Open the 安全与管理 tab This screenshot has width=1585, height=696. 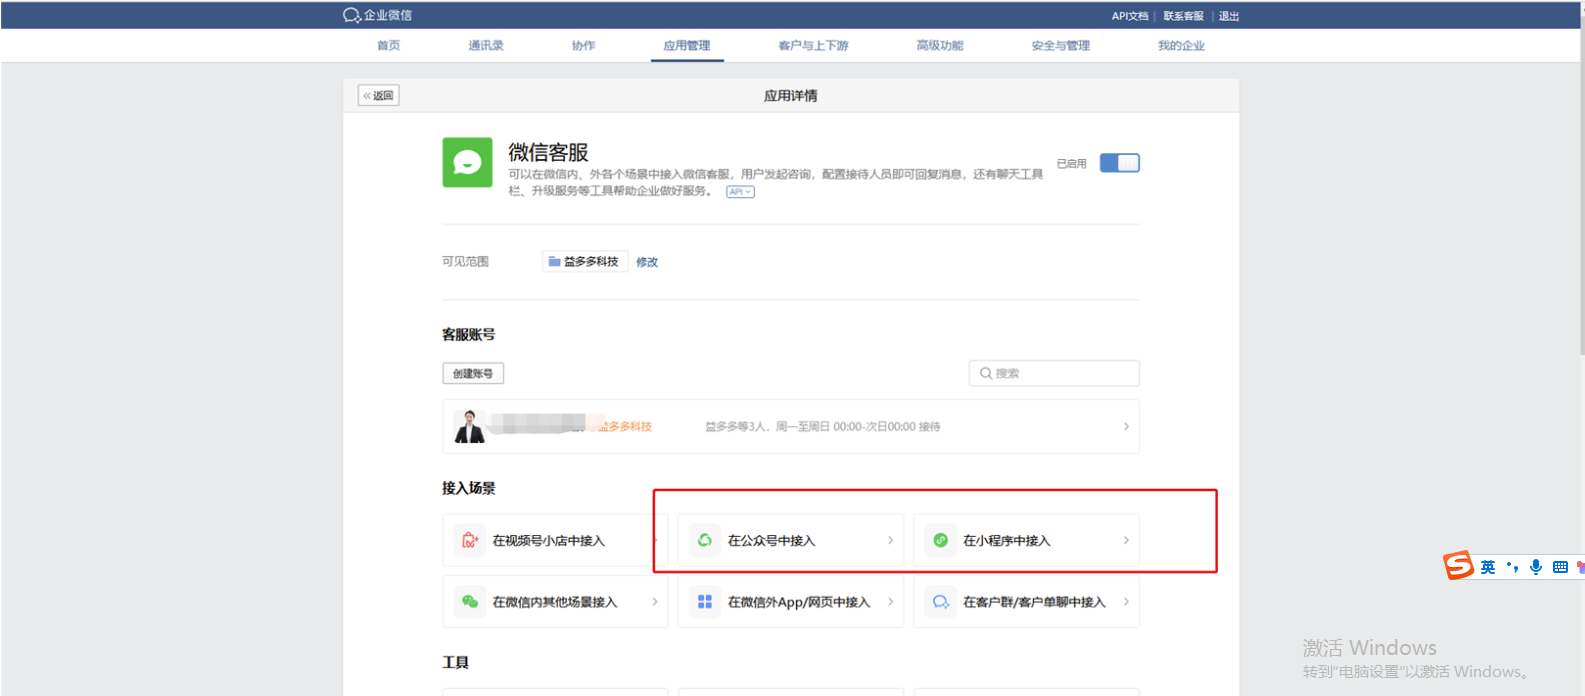pyautogui.click(x=1060, y=46)
